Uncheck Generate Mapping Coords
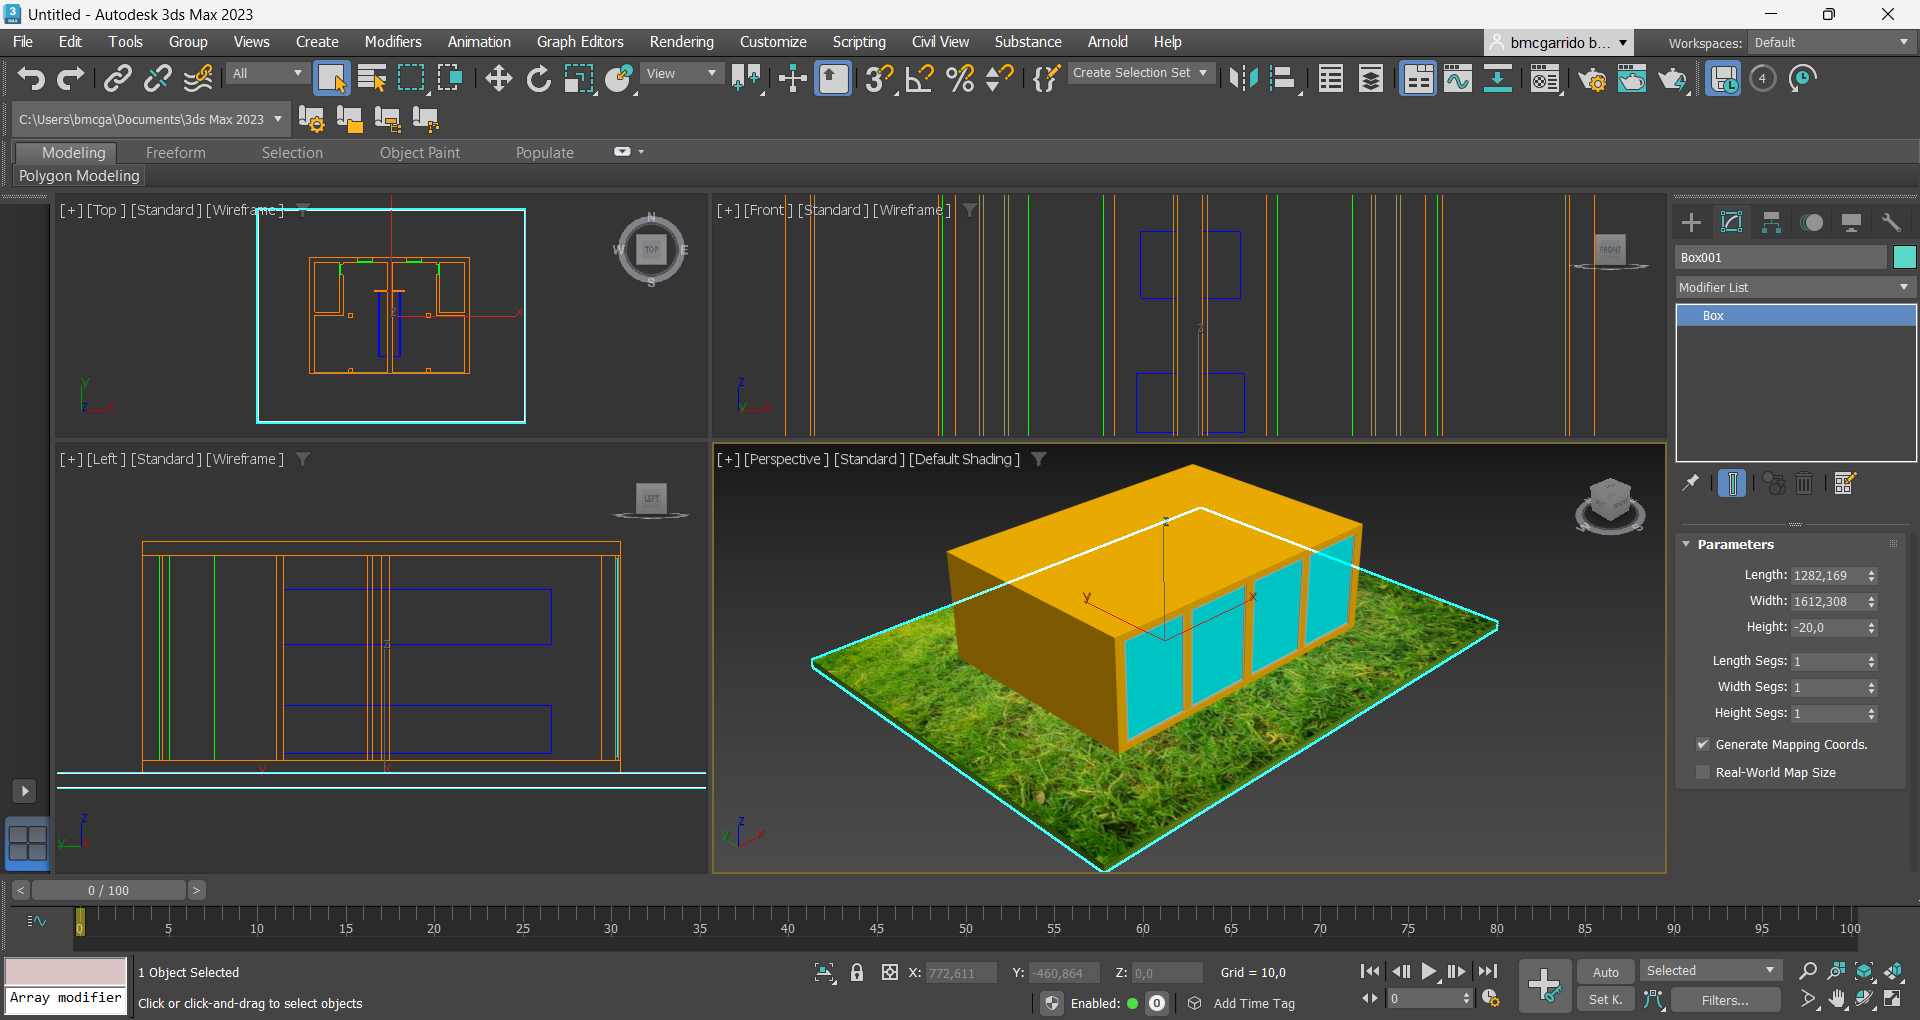 (1703, 744)
